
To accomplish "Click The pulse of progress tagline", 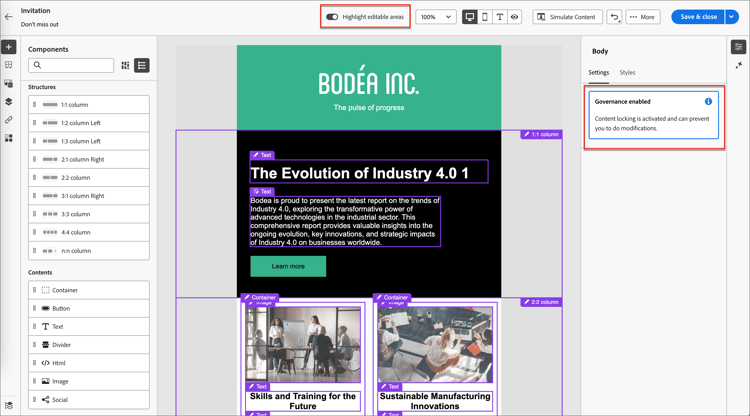I will [x=369, y=108].
